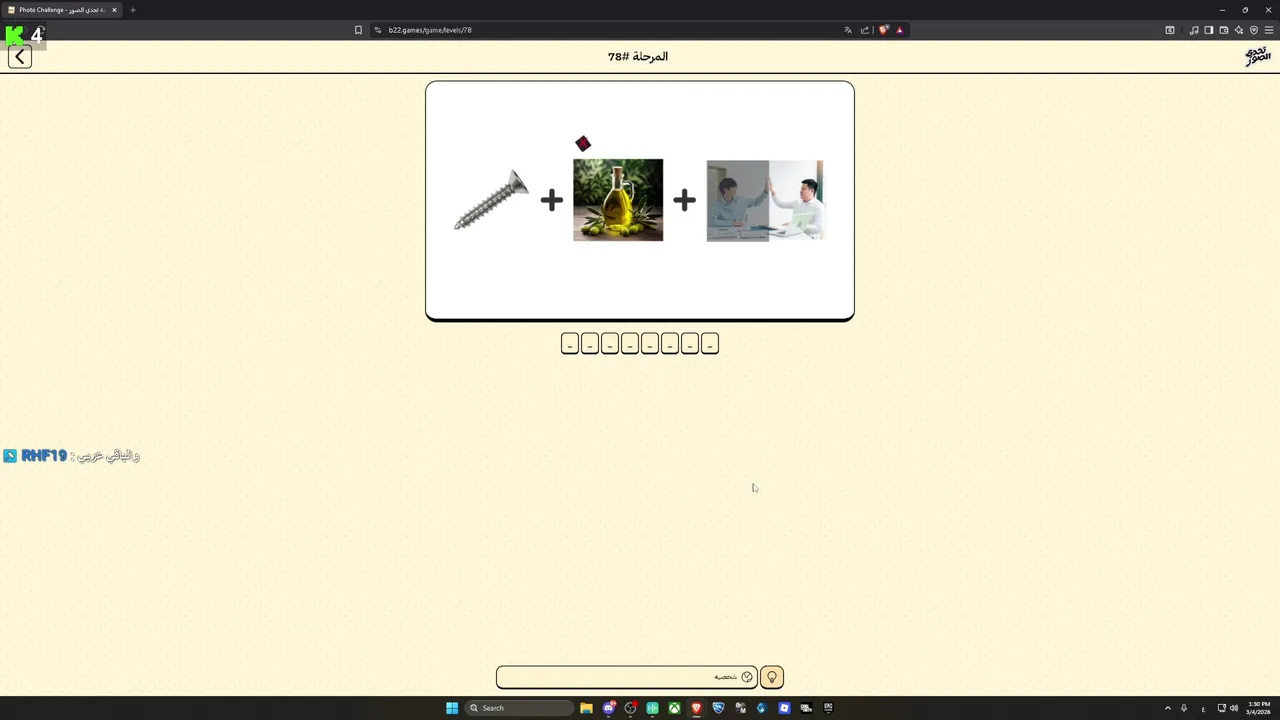Open the Leo AI sparkle icon
1280x720 pixels.
[x=1239, y=30]
